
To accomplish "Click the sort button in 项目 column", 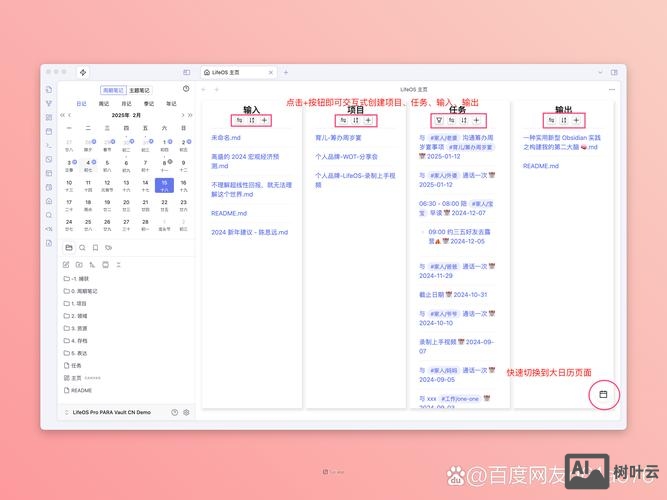I will click(356, 120).
